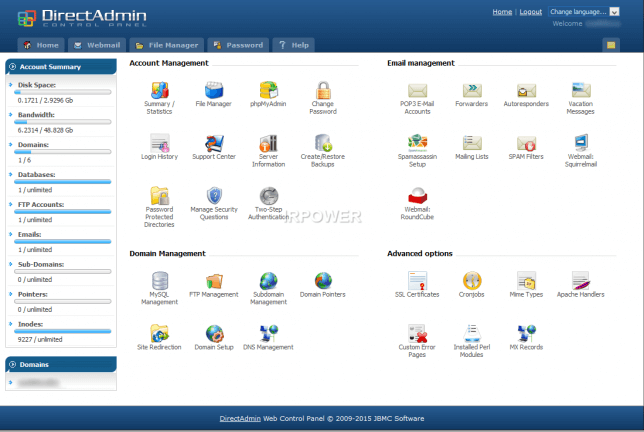The height and width of the screenshot is (432, 644).
Task: Open Subdomain Management
Action: pos(268,281)
